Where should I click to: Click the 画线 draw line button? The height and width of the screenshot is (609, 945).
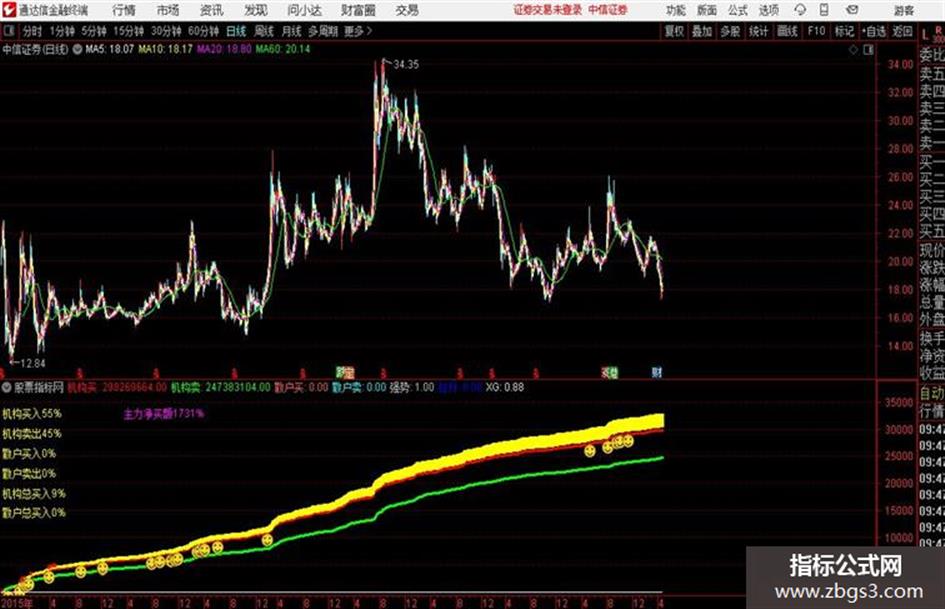click(787, 31)
